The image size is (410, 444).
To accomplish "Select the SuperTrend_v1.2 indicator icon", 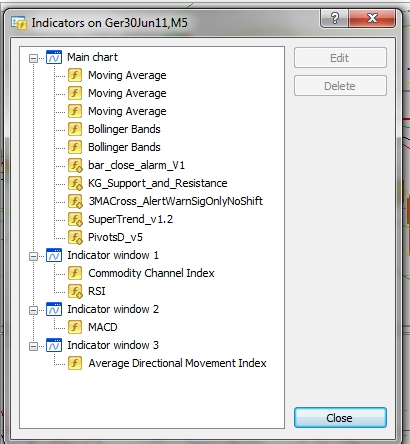I will pyautogui.click(x=75, y=219).
